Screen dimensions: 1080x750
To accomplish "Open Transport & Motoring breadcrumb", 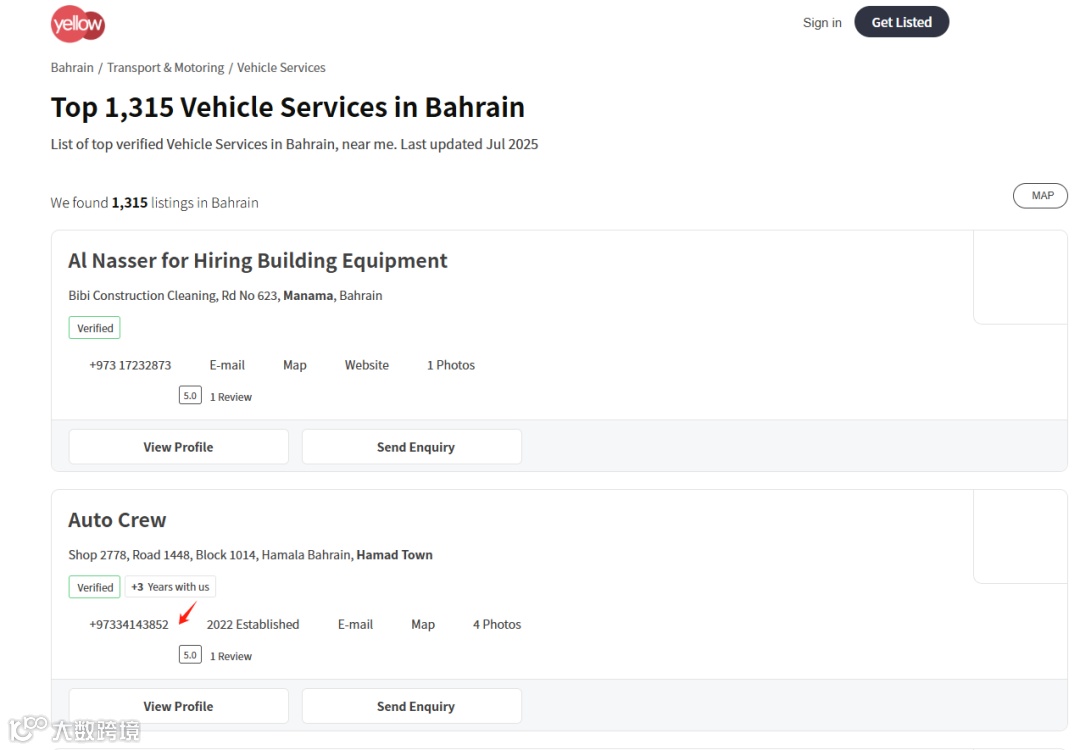I will (x=166, y=68).
